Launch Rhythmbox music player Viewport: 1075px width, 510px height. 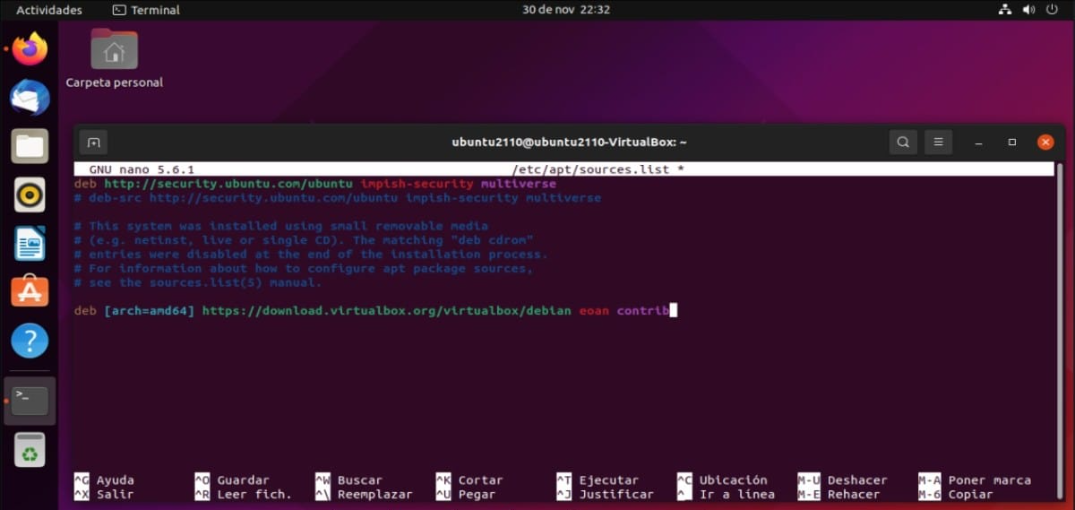coord(29,195)
